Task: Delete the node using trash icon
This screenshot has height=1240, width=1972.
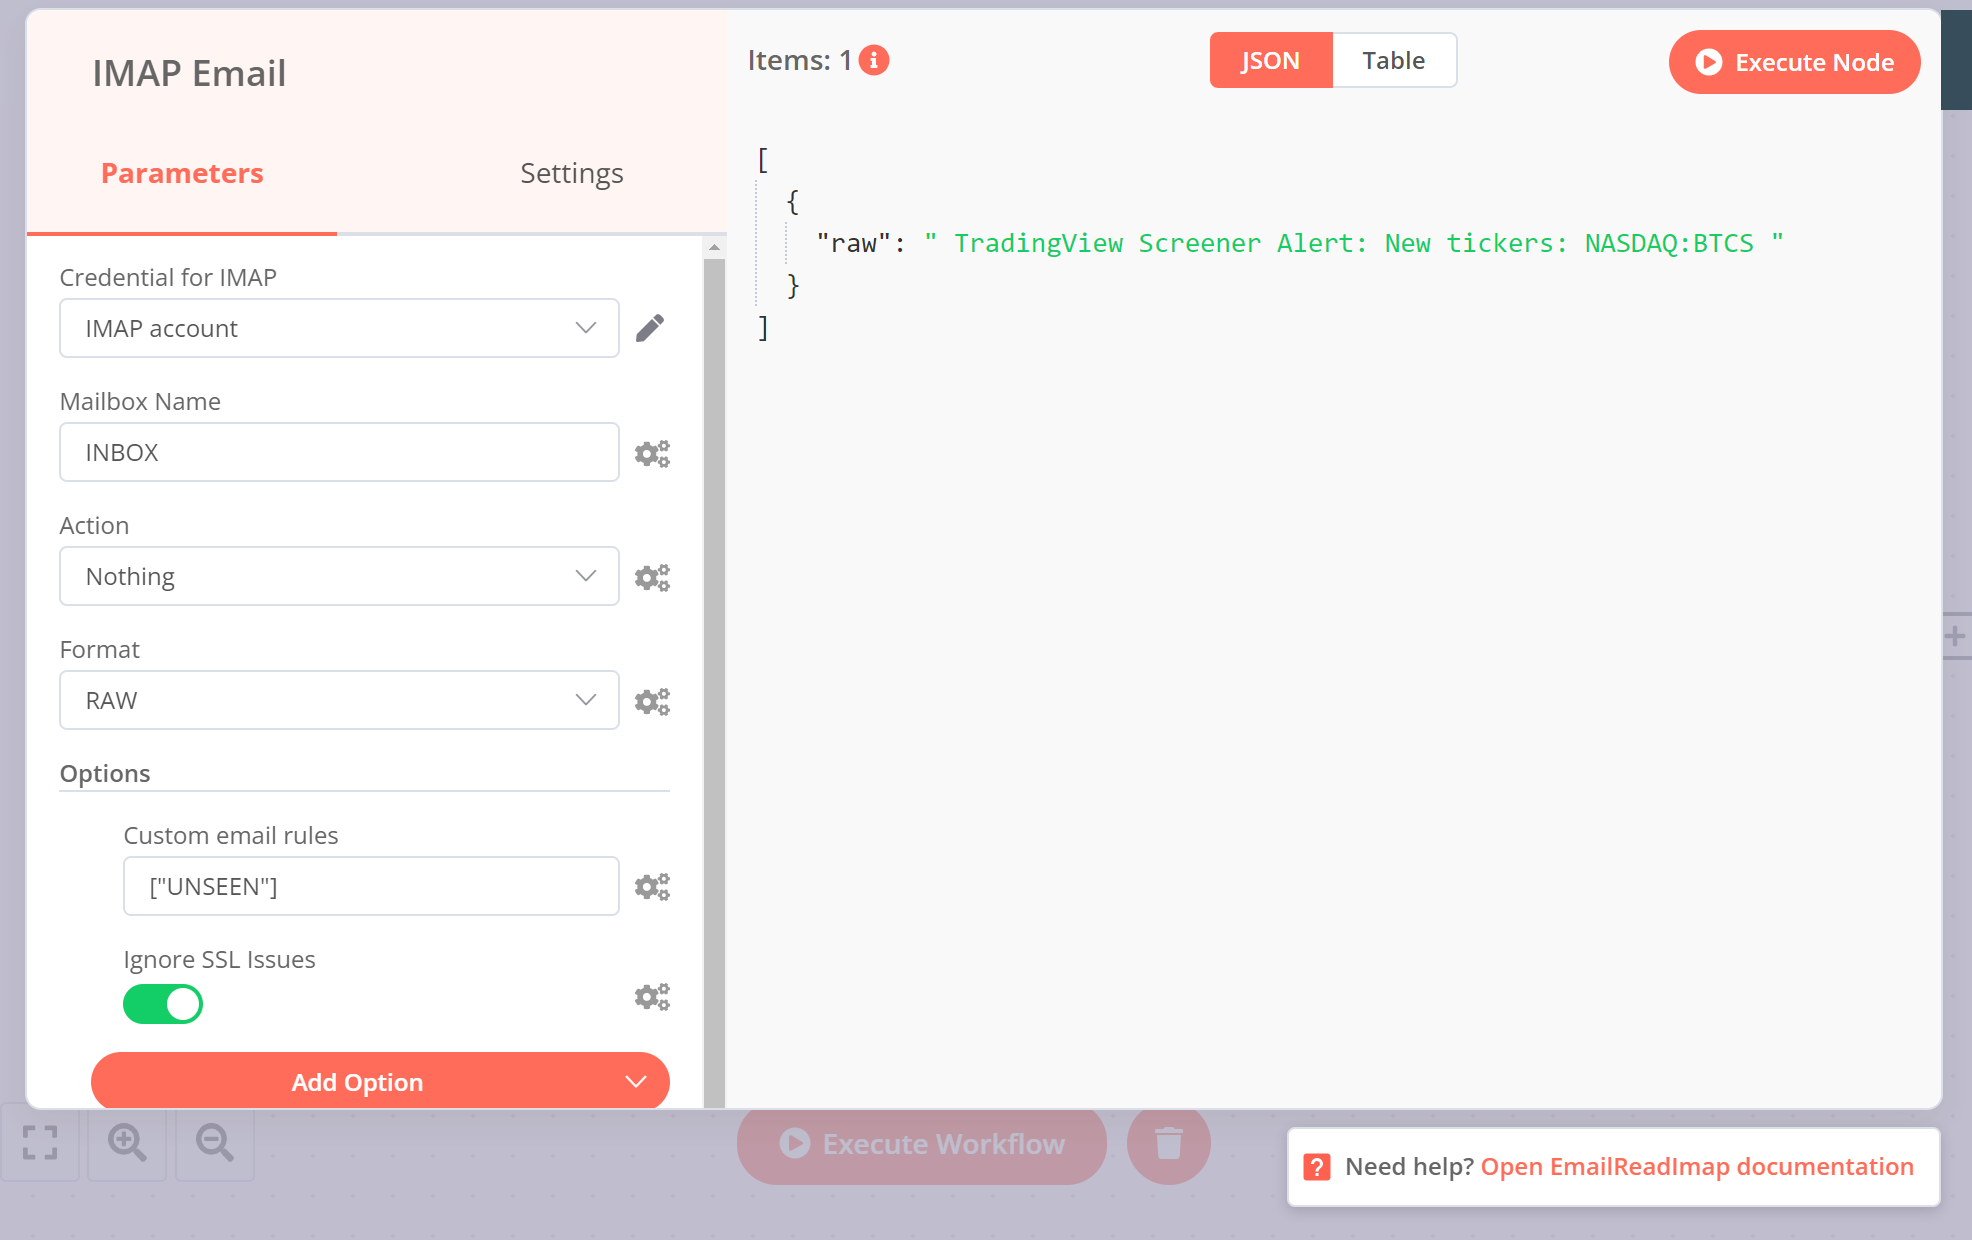Action: point(1168,1143)
